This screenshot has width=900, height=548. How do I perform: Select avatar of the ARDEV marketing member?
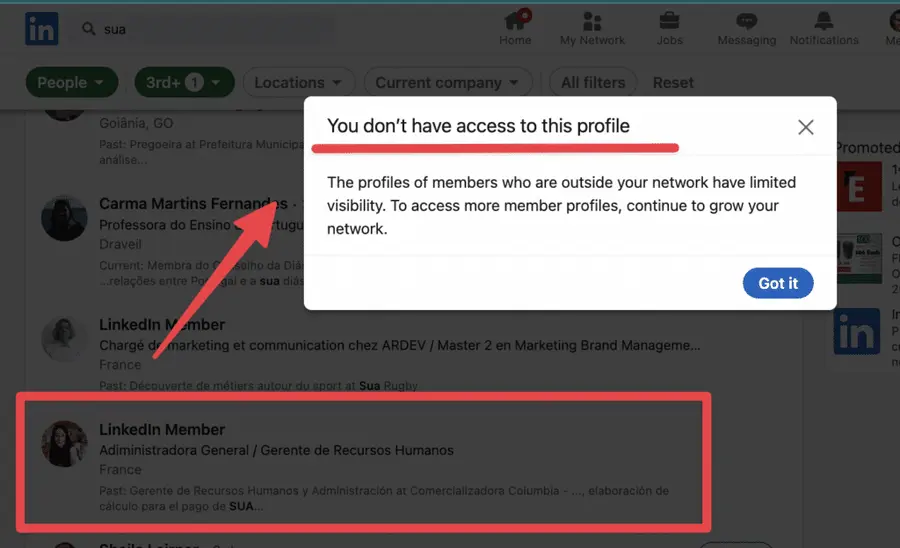[64, 339]
